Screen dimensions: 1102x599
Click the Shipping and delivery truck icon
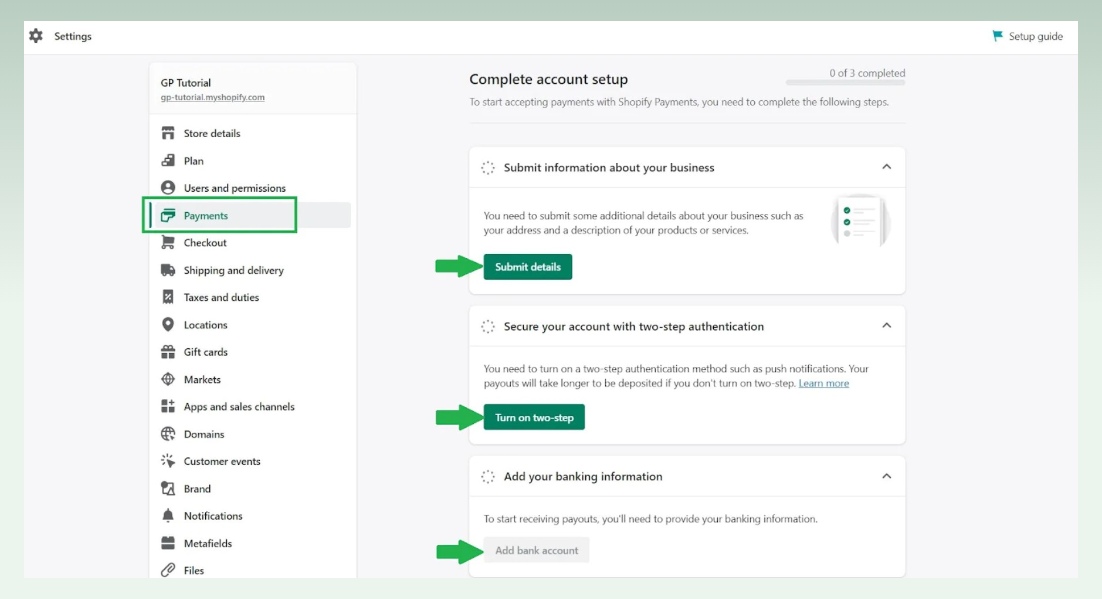[x=168, y=270]
